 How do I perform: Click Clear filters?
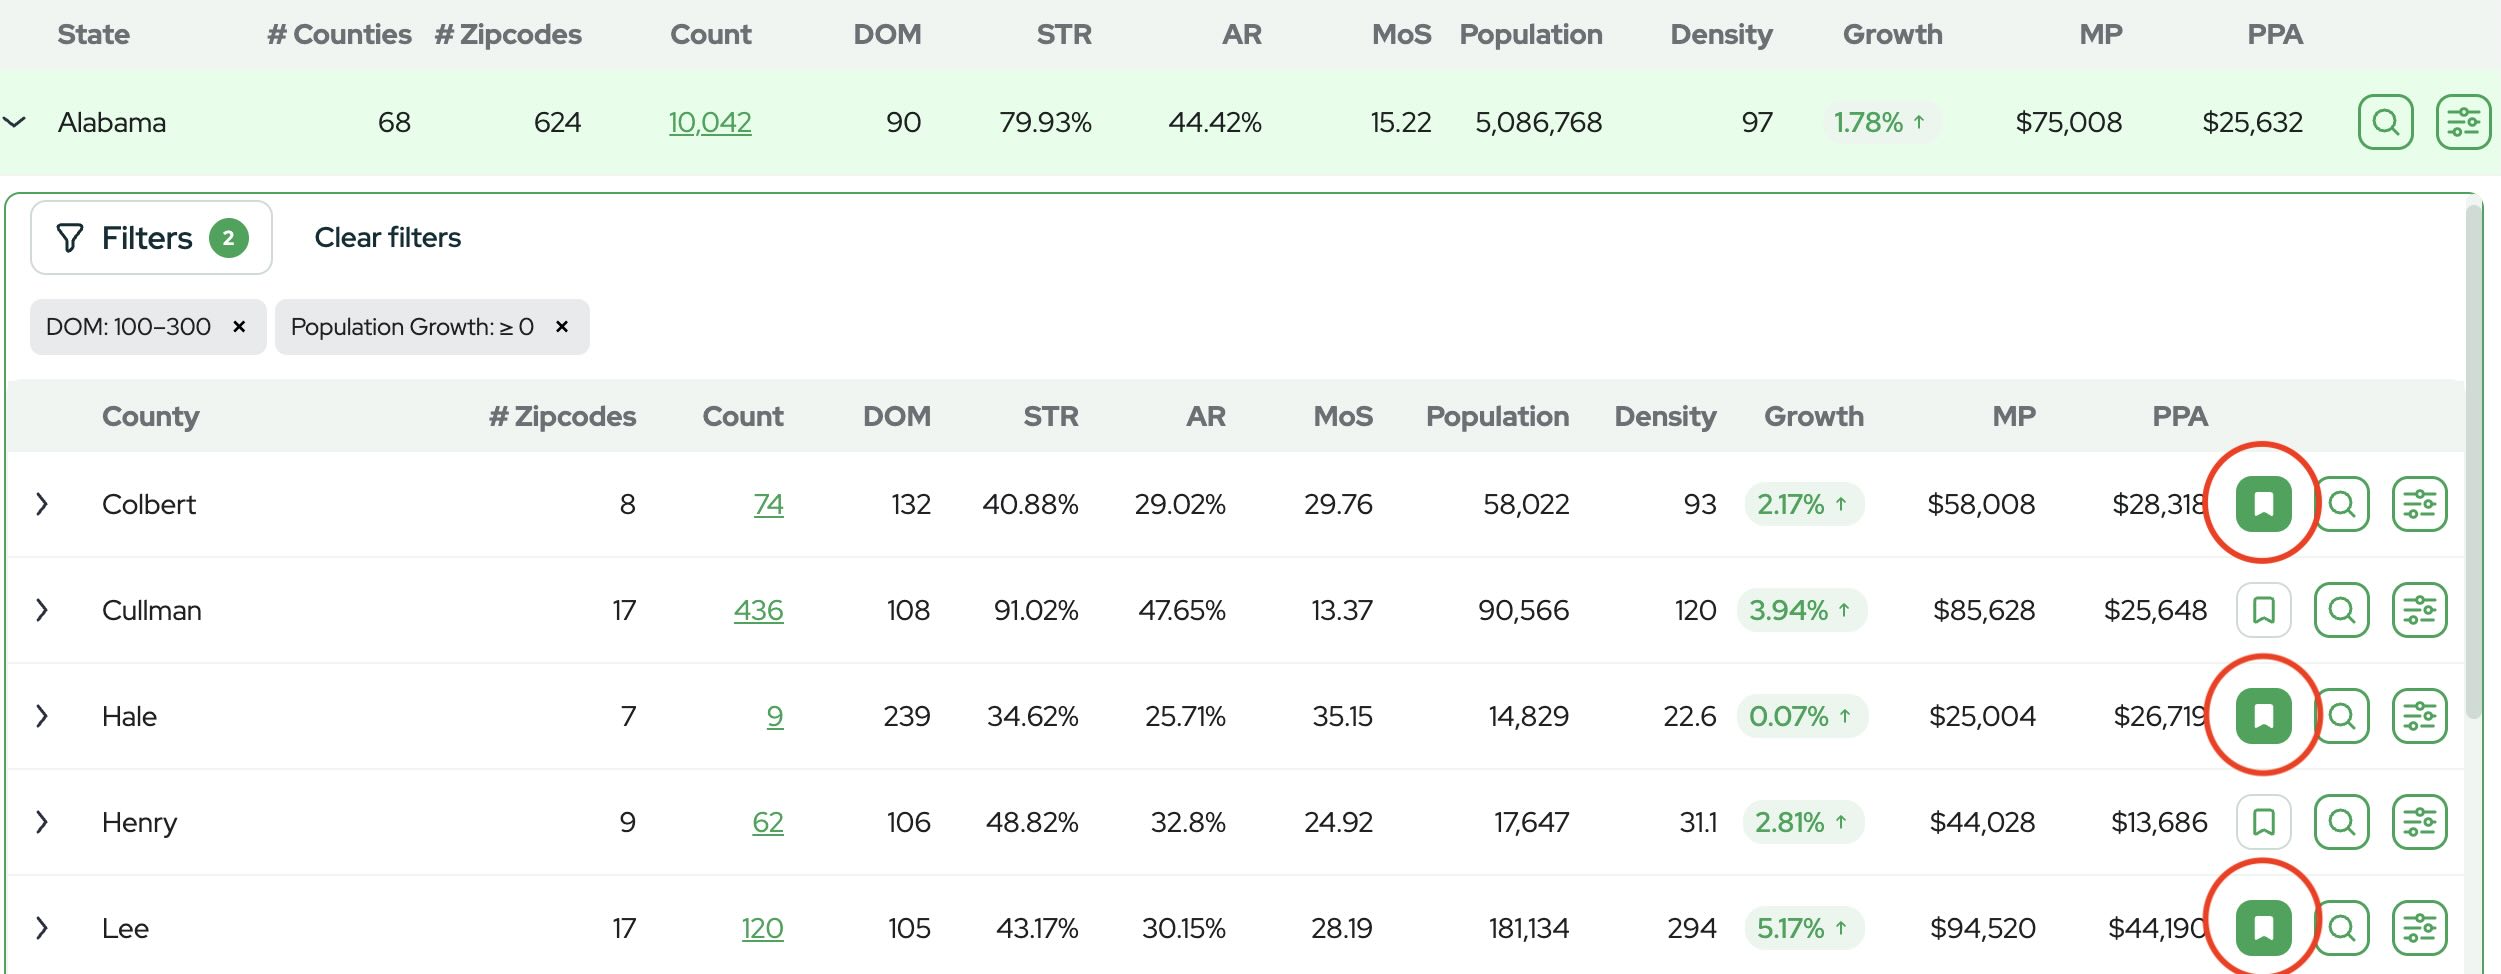click(x=388, y=238)
